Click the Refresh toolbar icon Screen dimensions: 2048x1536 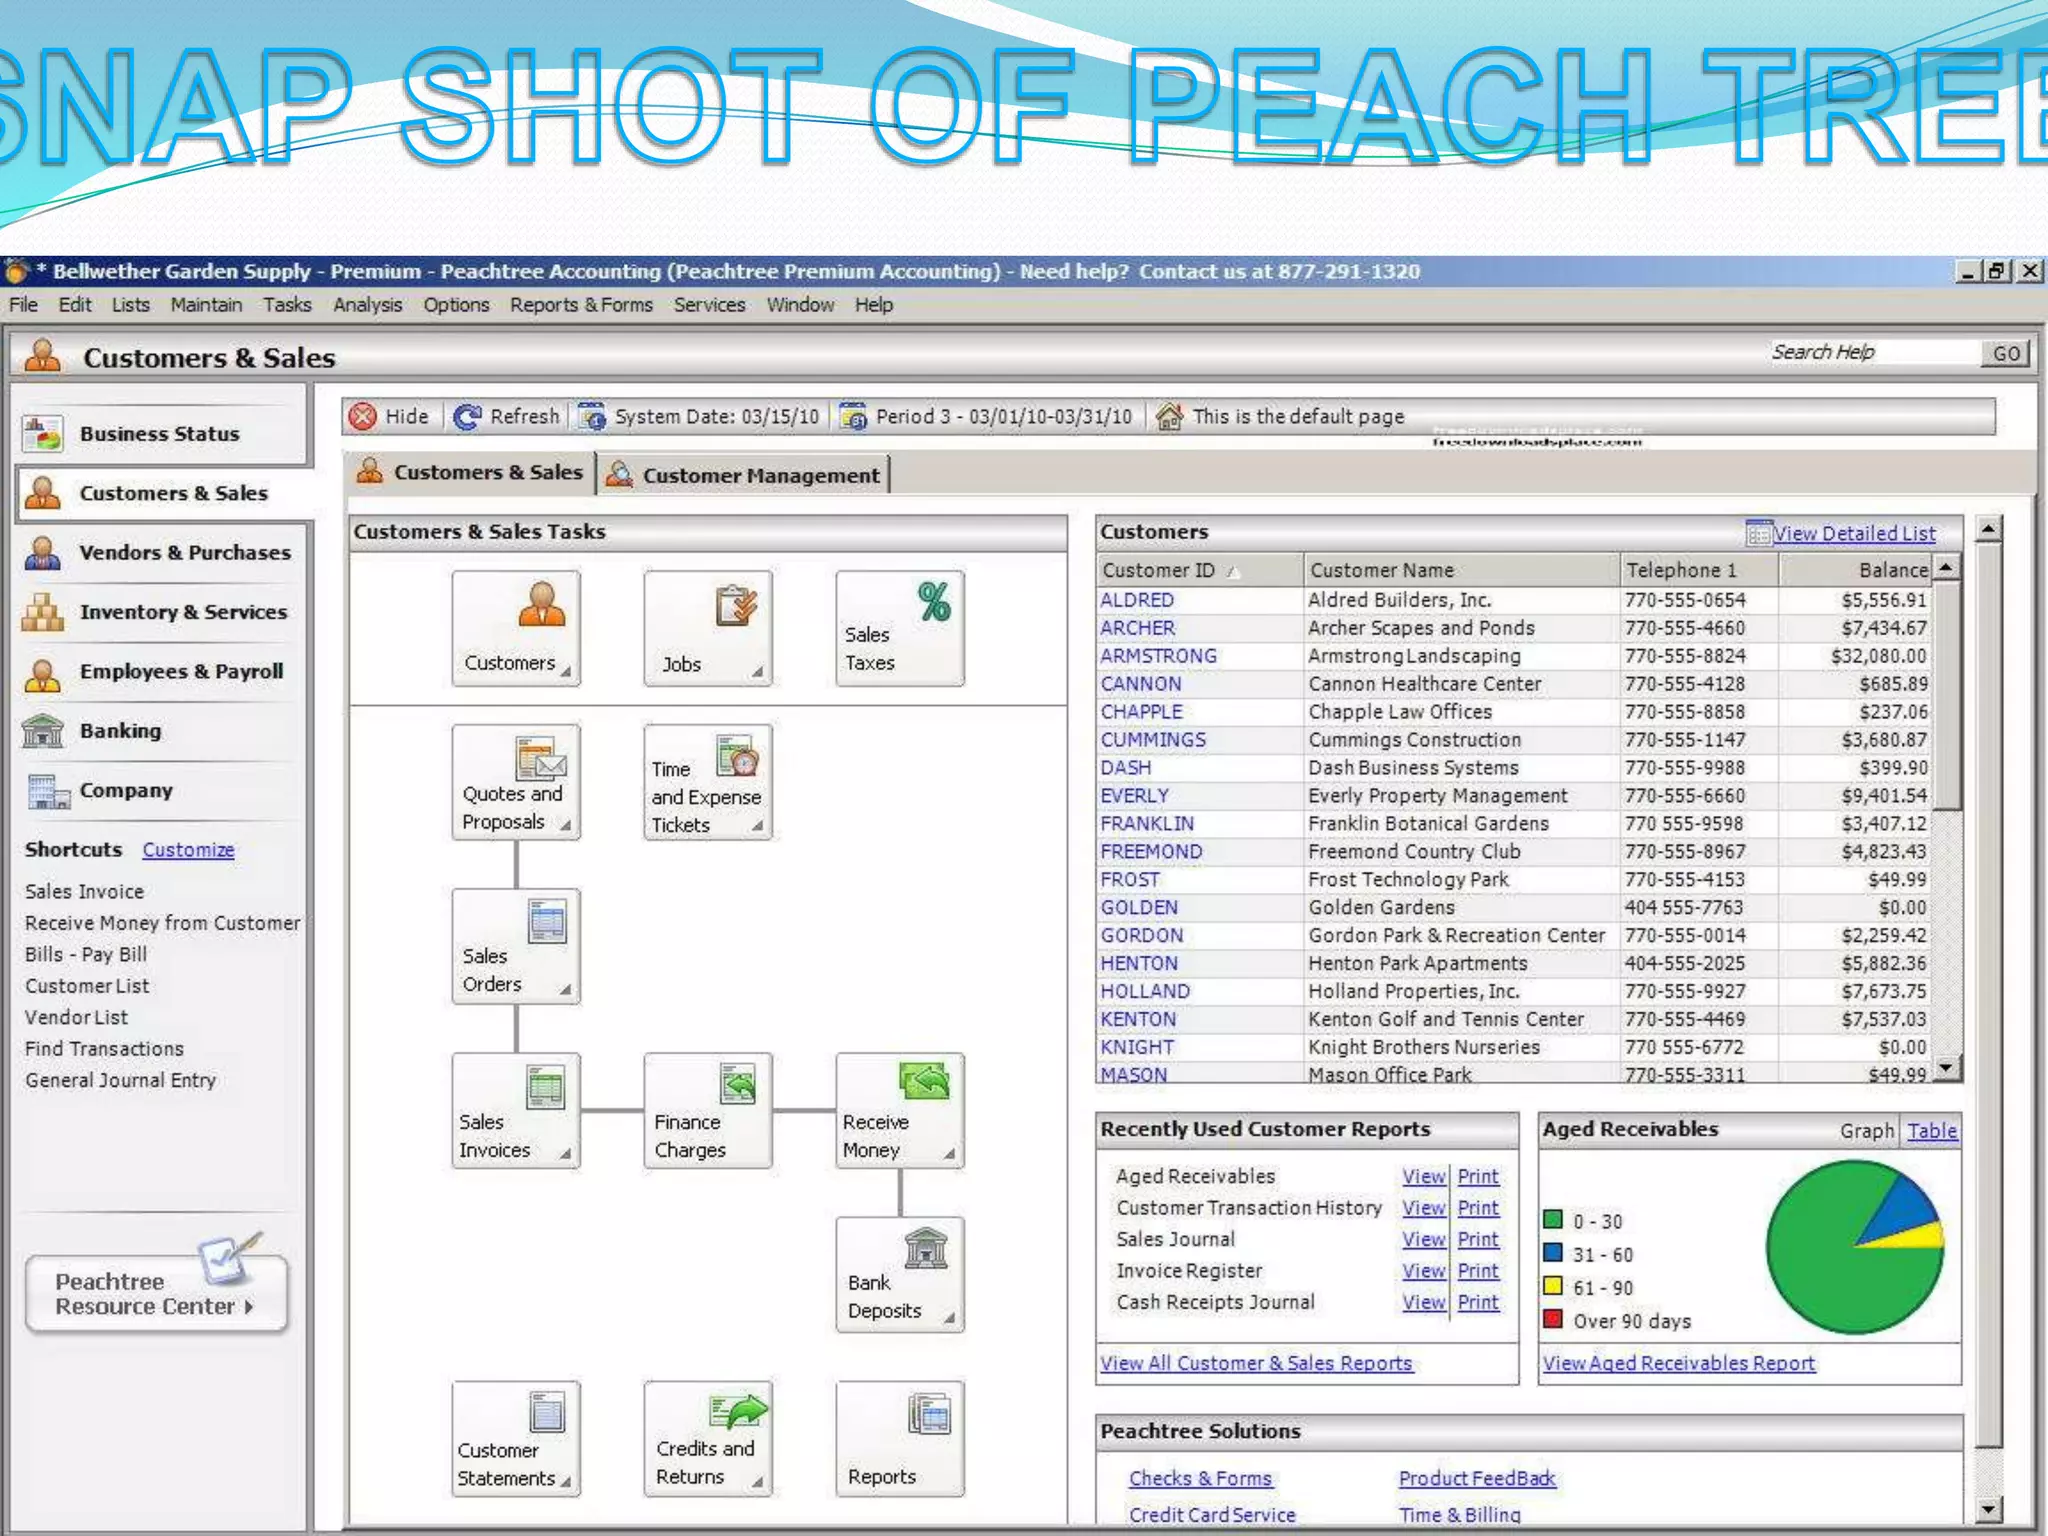[467, 416]
